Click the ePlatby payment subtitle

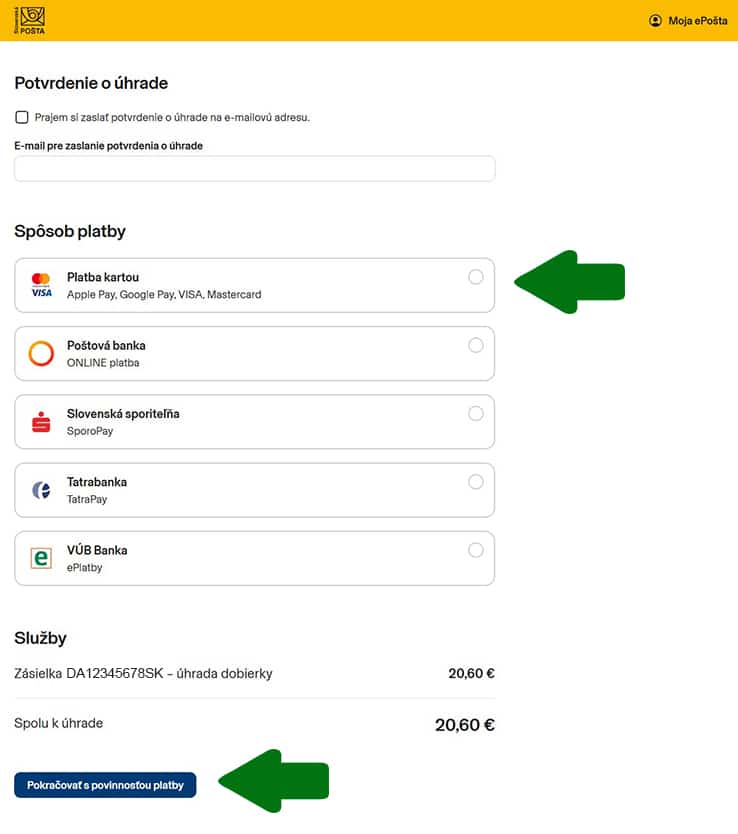[x=85, y=567]
